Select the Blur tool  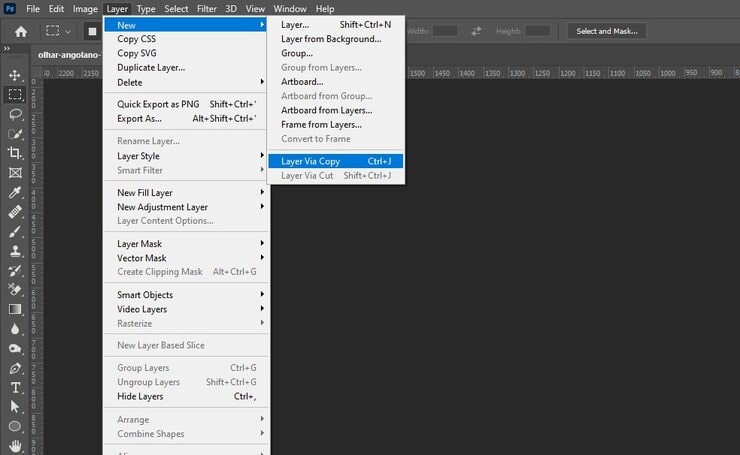pos(15,329)
